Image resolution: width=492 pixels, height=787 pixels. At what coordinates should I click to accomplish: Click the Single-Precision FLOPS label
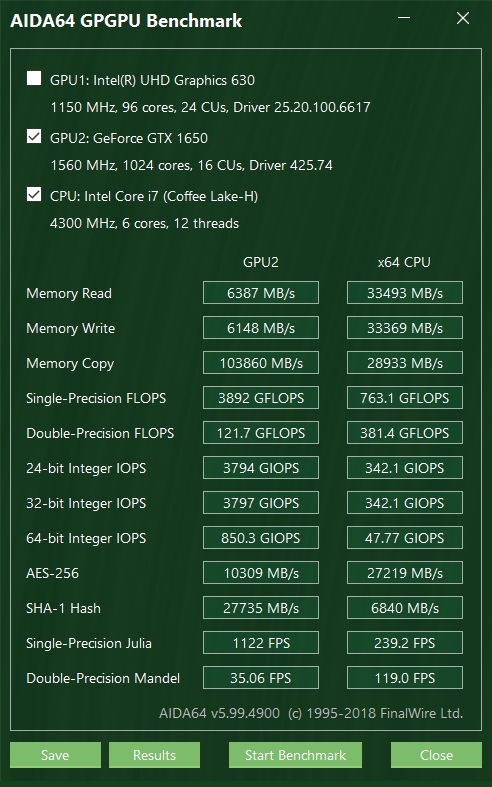click(96, 399)
